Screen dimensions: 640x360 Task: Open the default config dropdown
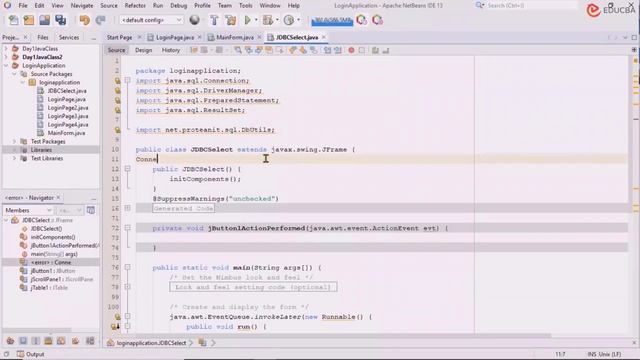[x=151, y=20]
